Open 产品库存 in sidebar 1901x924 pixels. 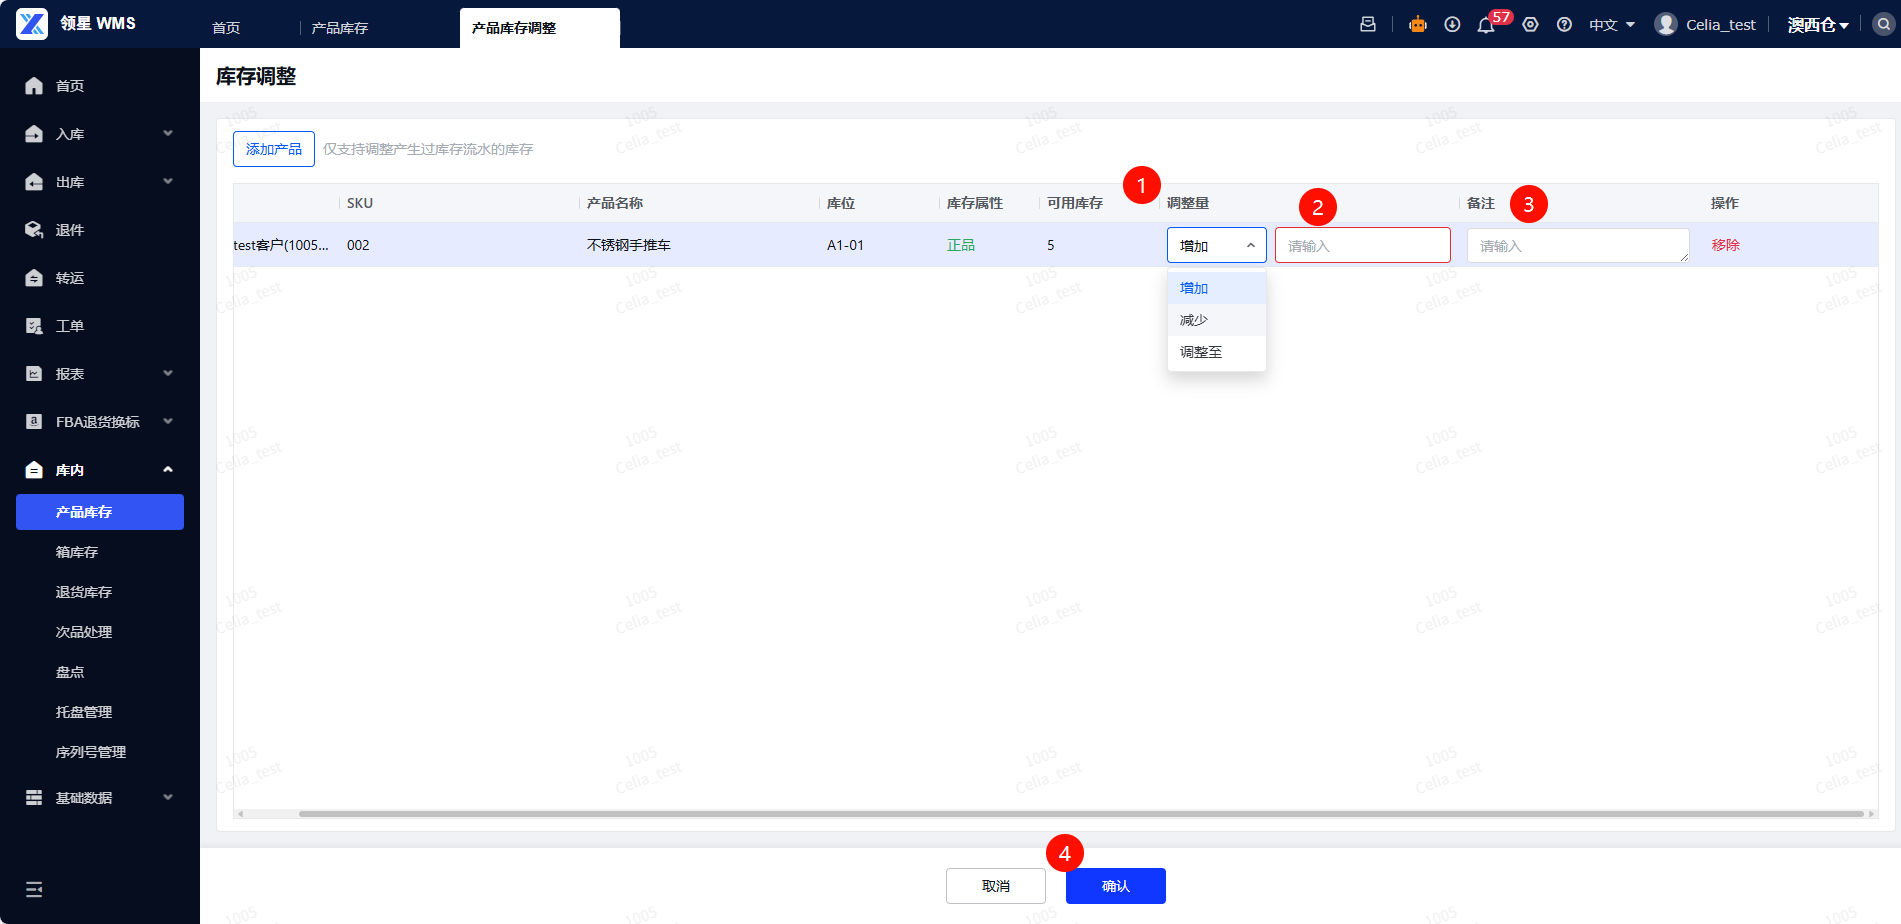pyautogui.click(x=100, y=512)
